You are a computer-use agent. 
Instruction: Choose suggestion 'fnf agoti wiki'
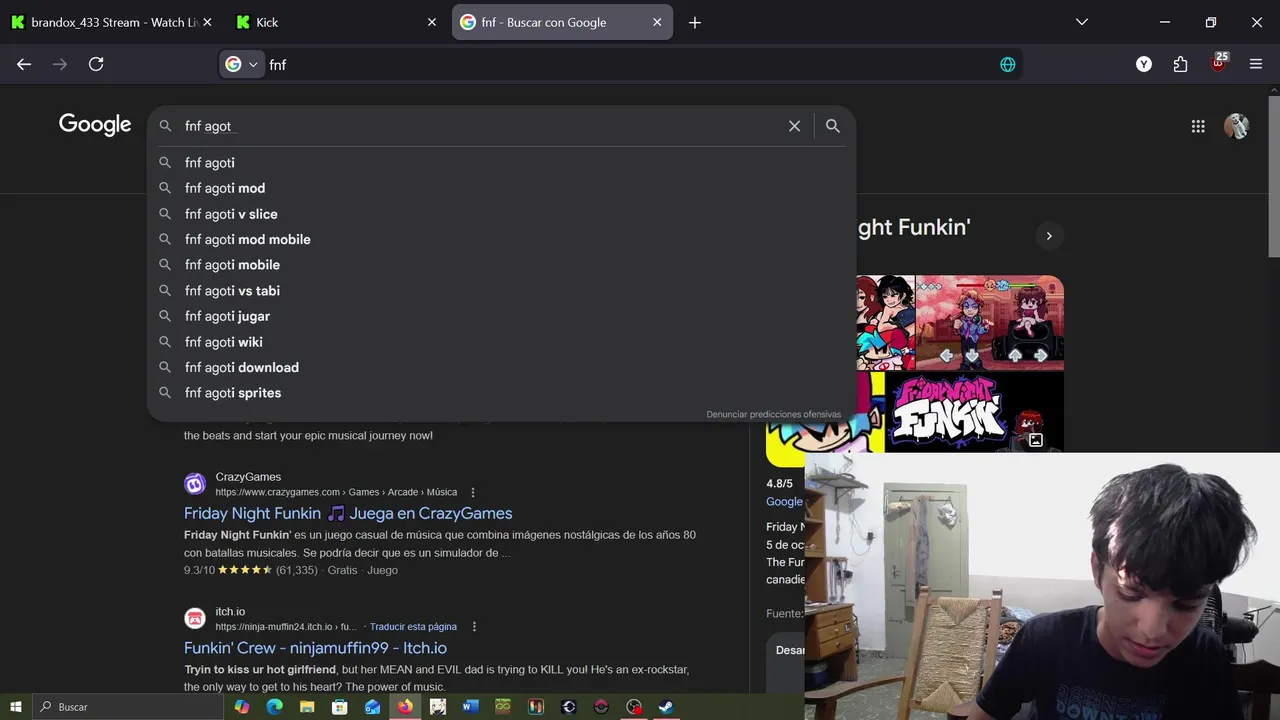[x=500, y=342]
